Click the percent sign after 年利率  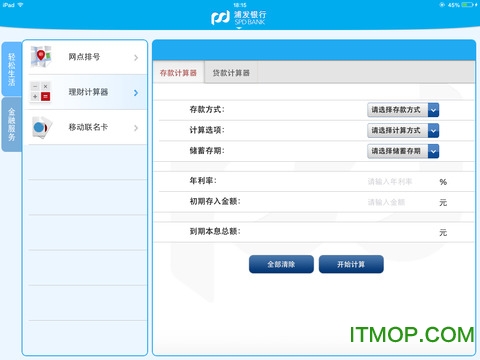[443, 182]
